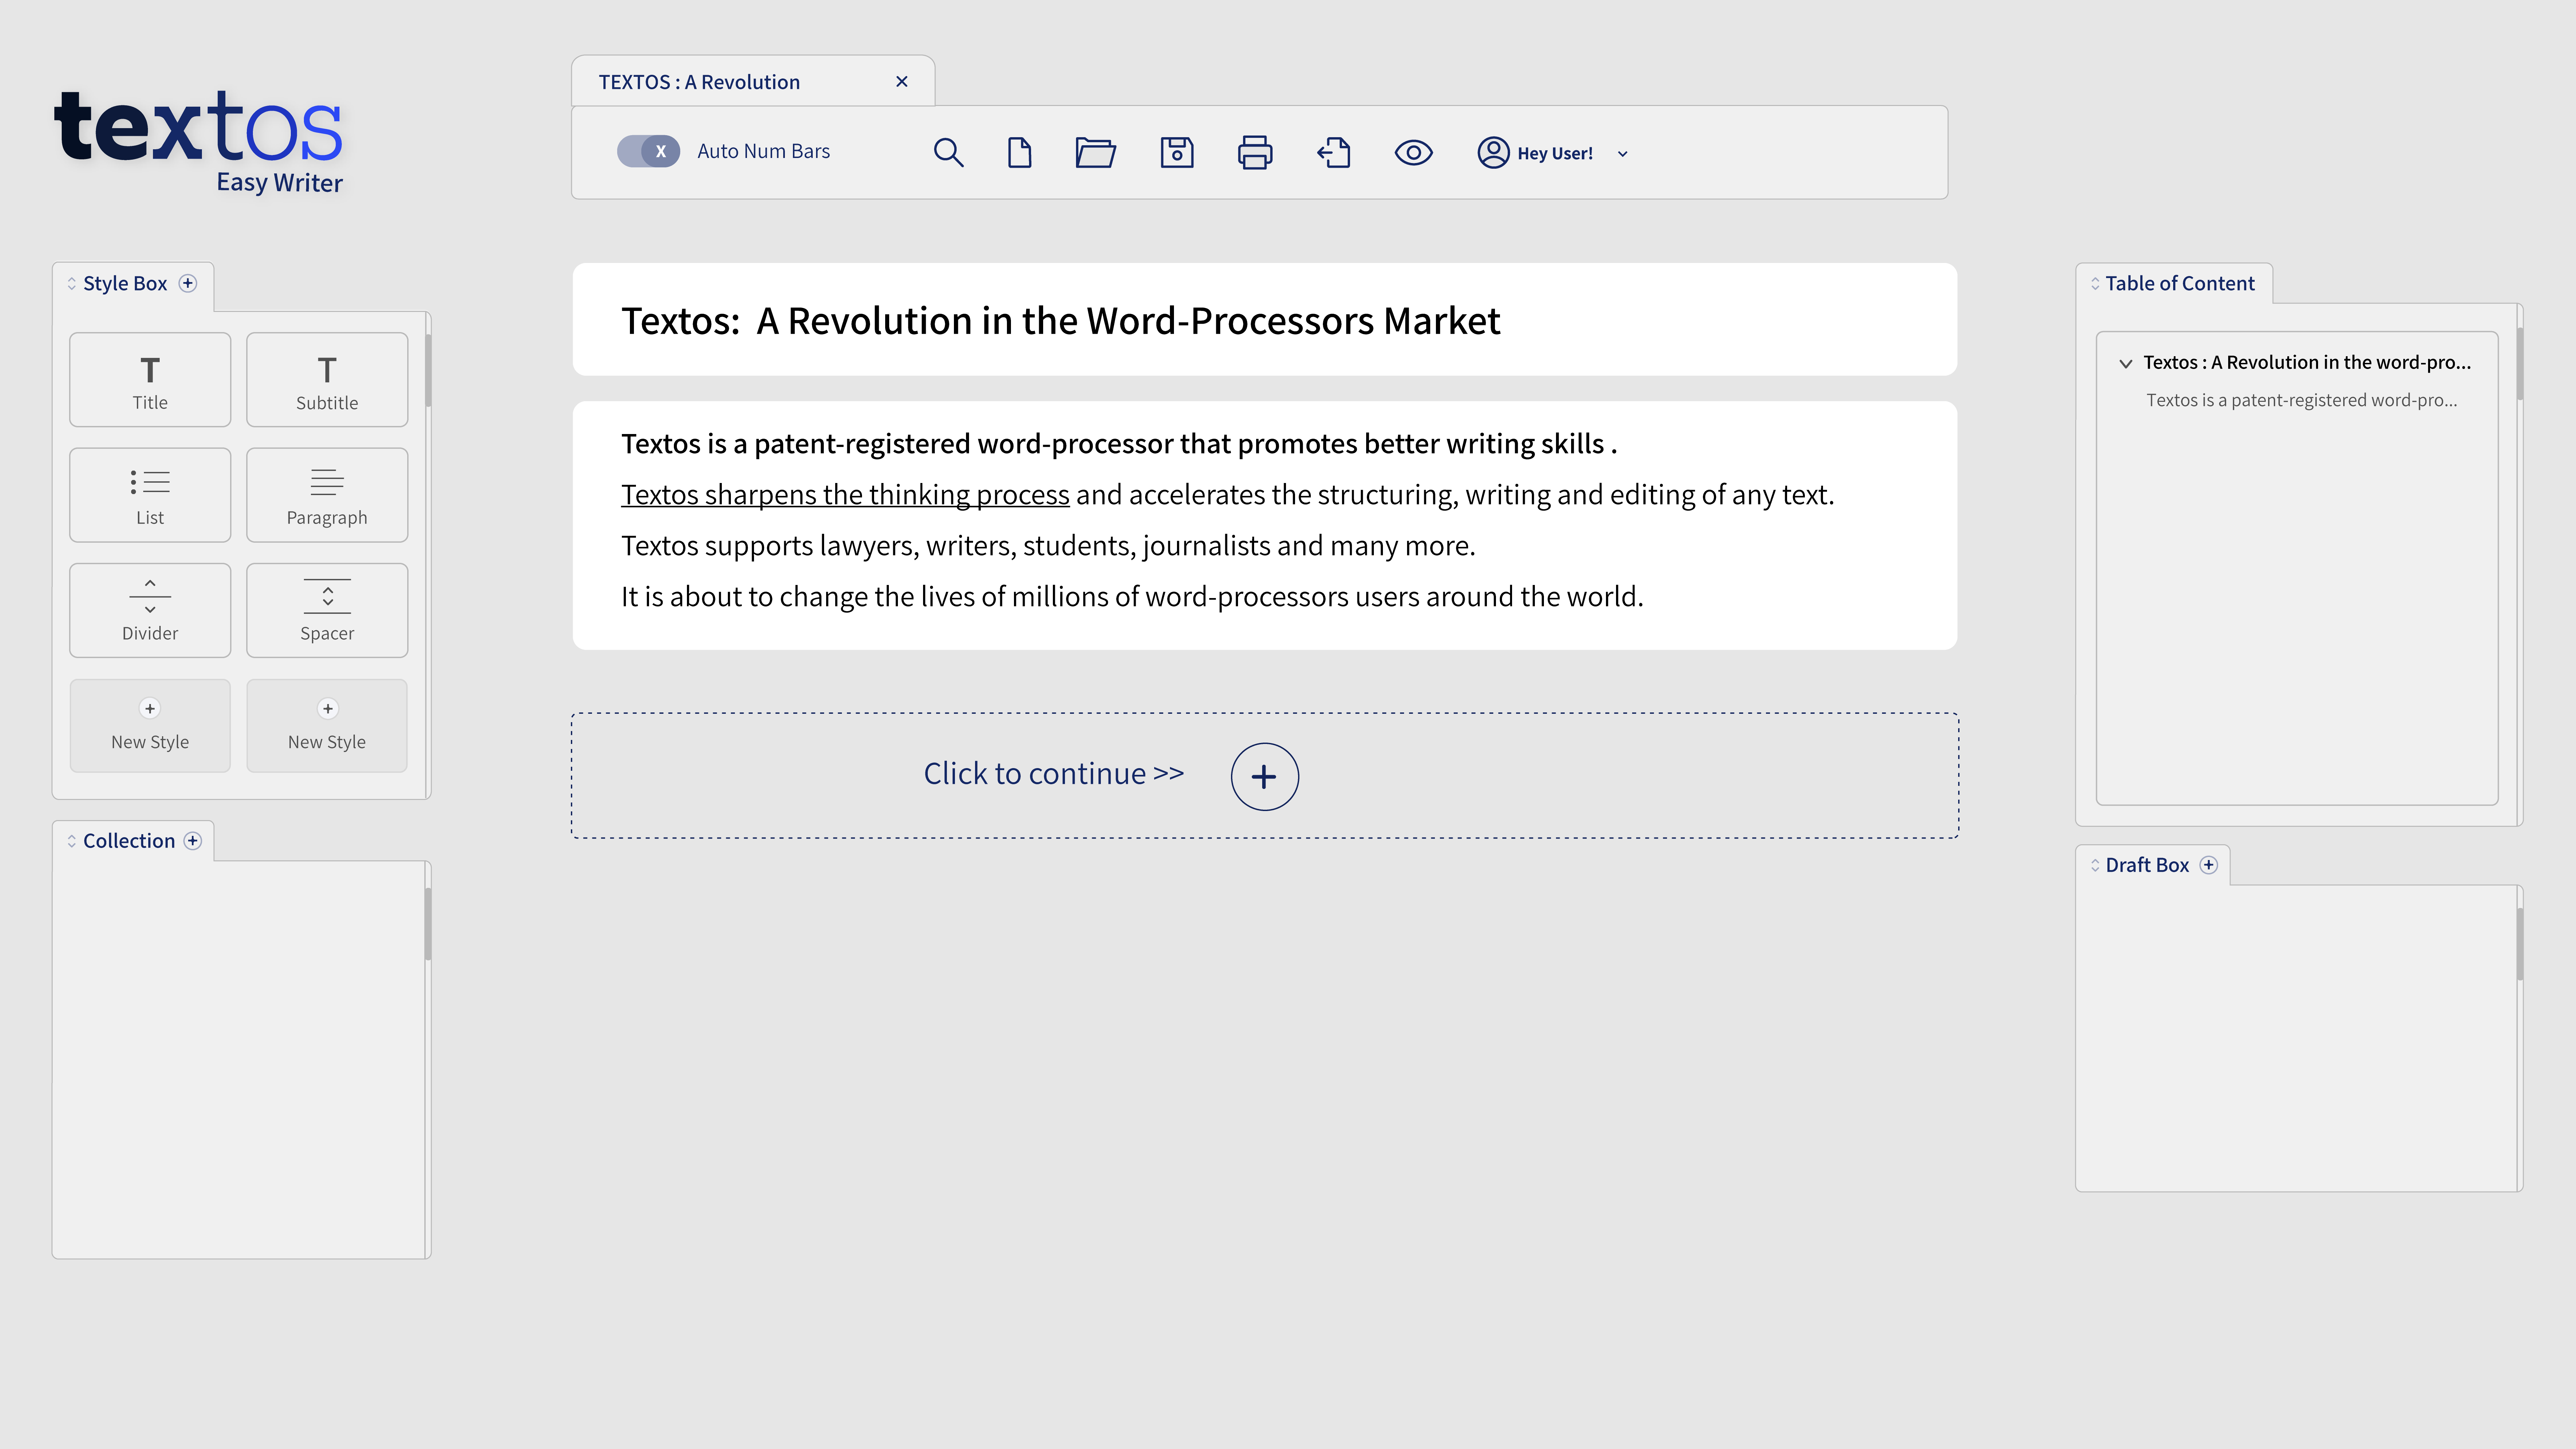Collapse the Draft Box panel chevrons
Viewport: 2576px width, 1449px height.
(x=2095, y=865)
